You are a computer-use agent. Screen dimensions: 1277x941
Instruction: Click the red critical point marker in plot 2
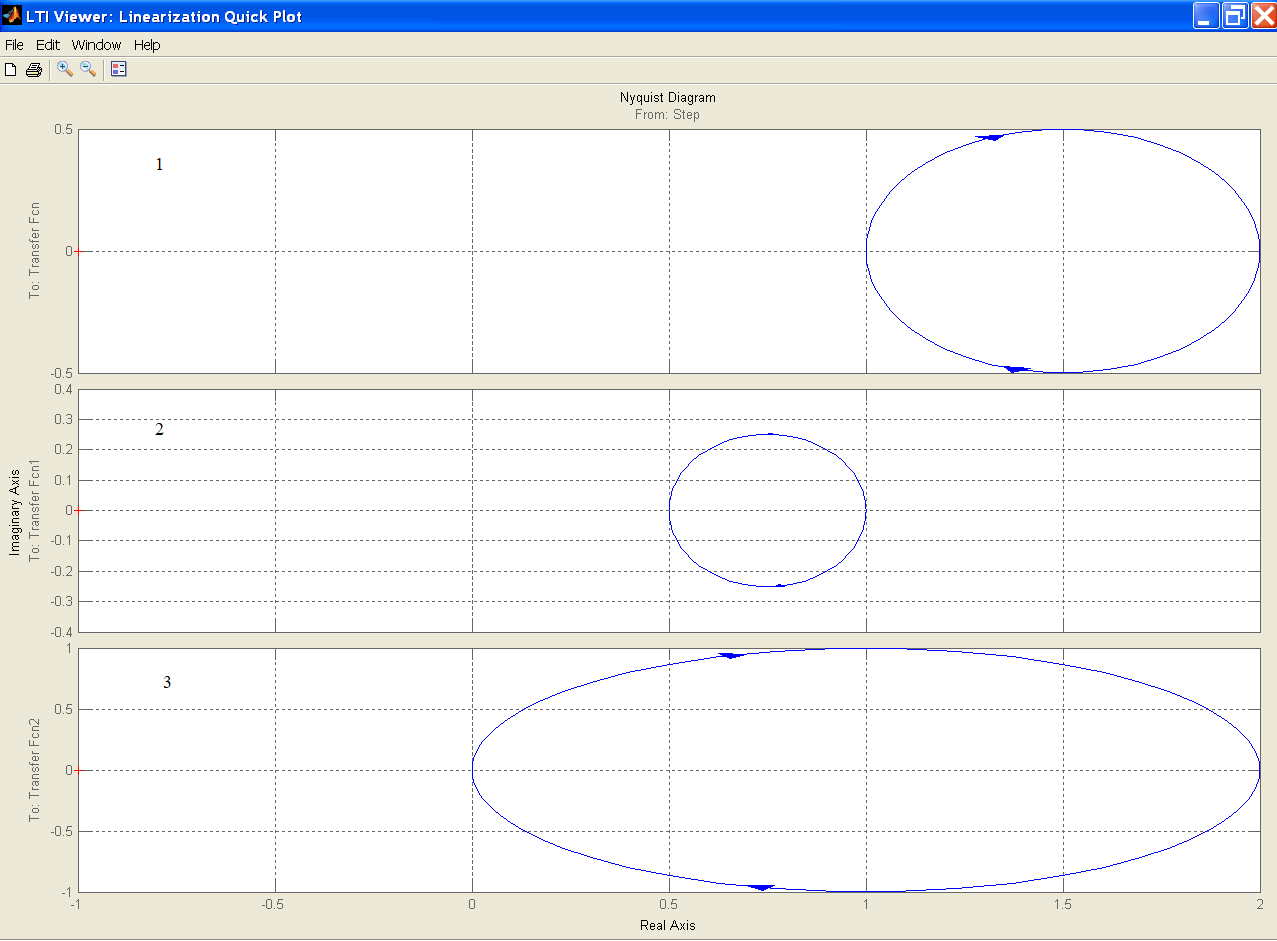[x=78, y=510]
